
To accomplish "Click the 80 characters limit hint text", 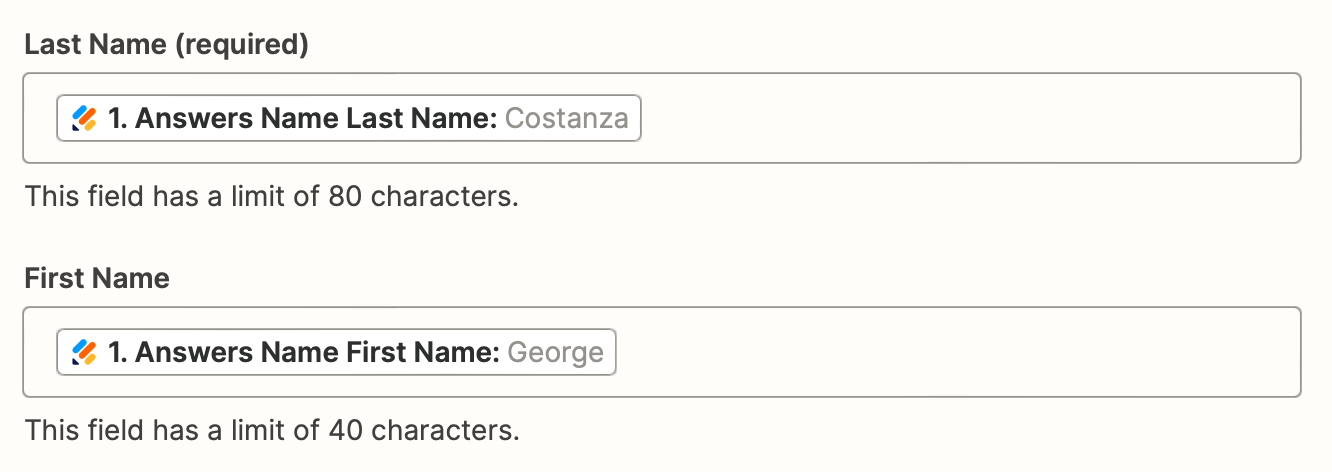I will pyautogui.click(x=271, y=196).
